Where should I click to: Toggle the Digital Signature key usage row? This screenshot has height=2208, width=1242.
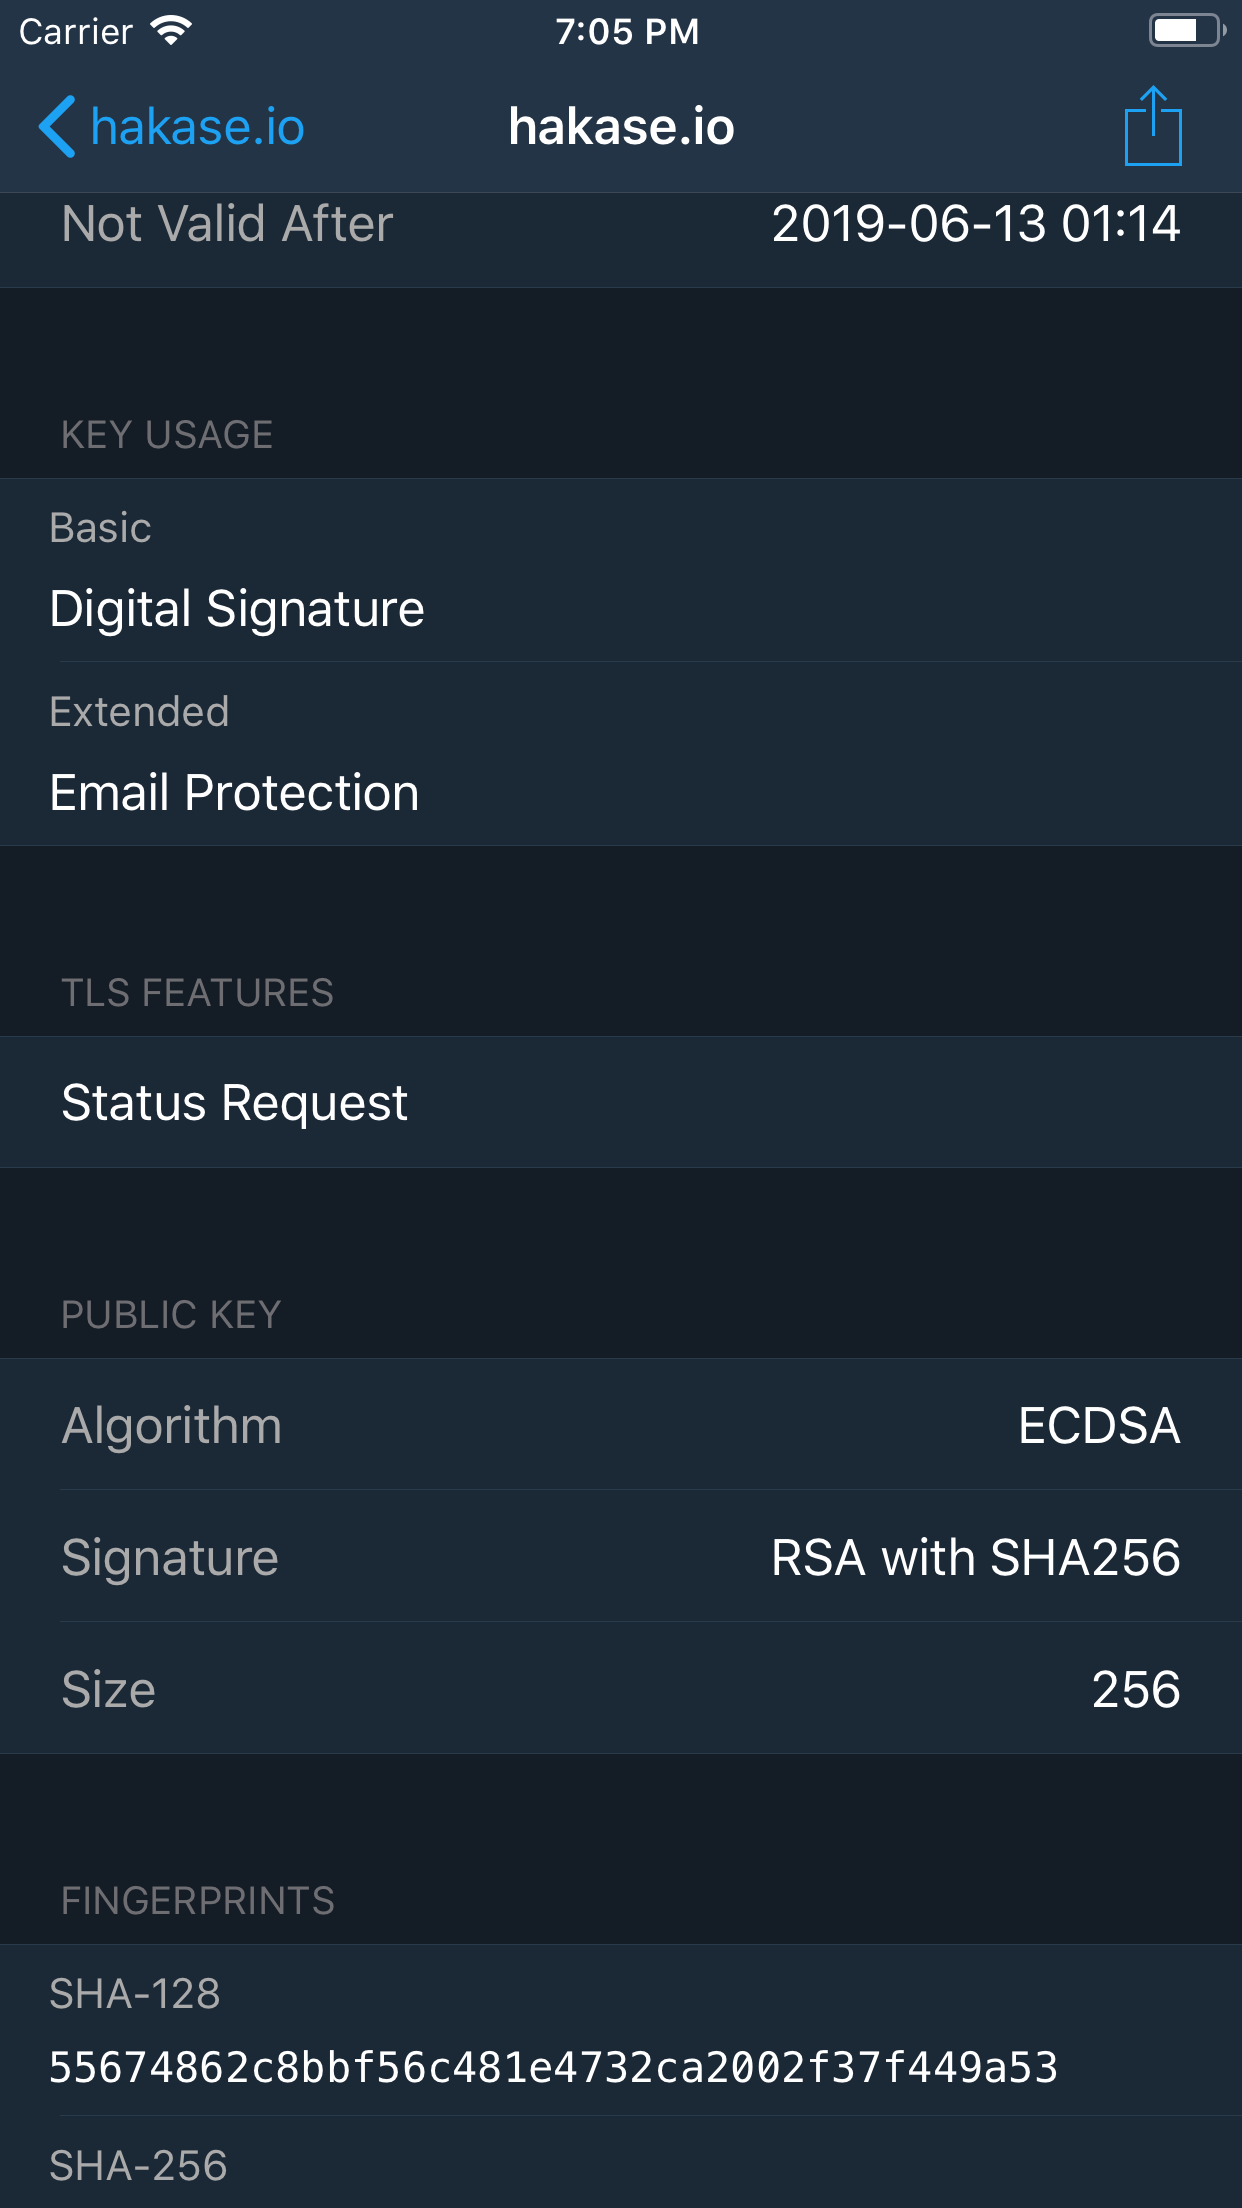[x=621, y=607]
